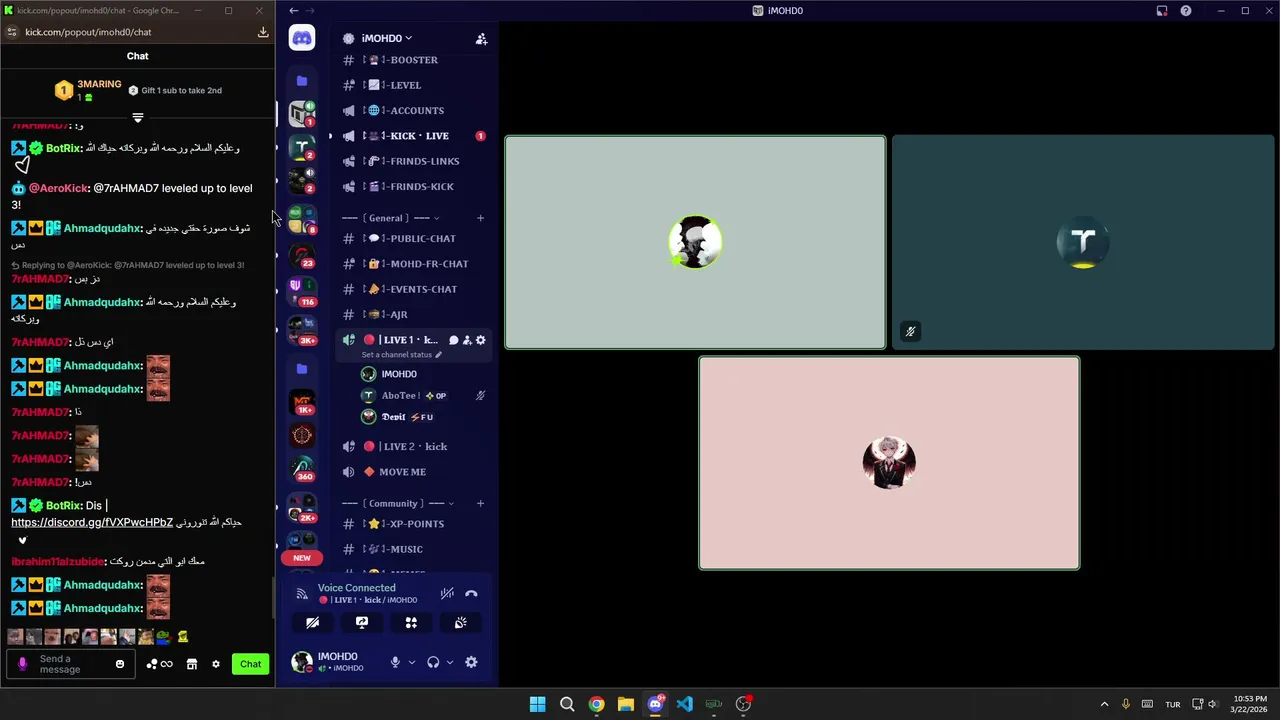Screen dimensions: 1280x720
Task: Open Kick chat shop icon
Action: [x=192, y=664]
